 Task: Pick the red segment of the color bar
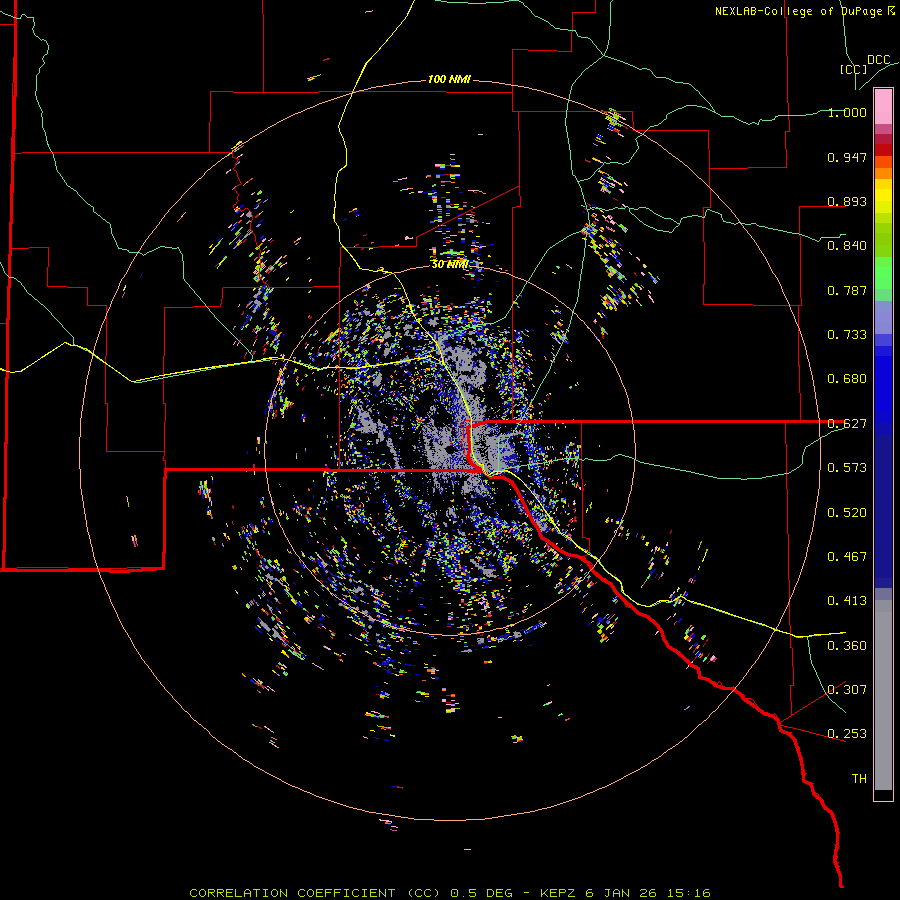coord(883,150)
